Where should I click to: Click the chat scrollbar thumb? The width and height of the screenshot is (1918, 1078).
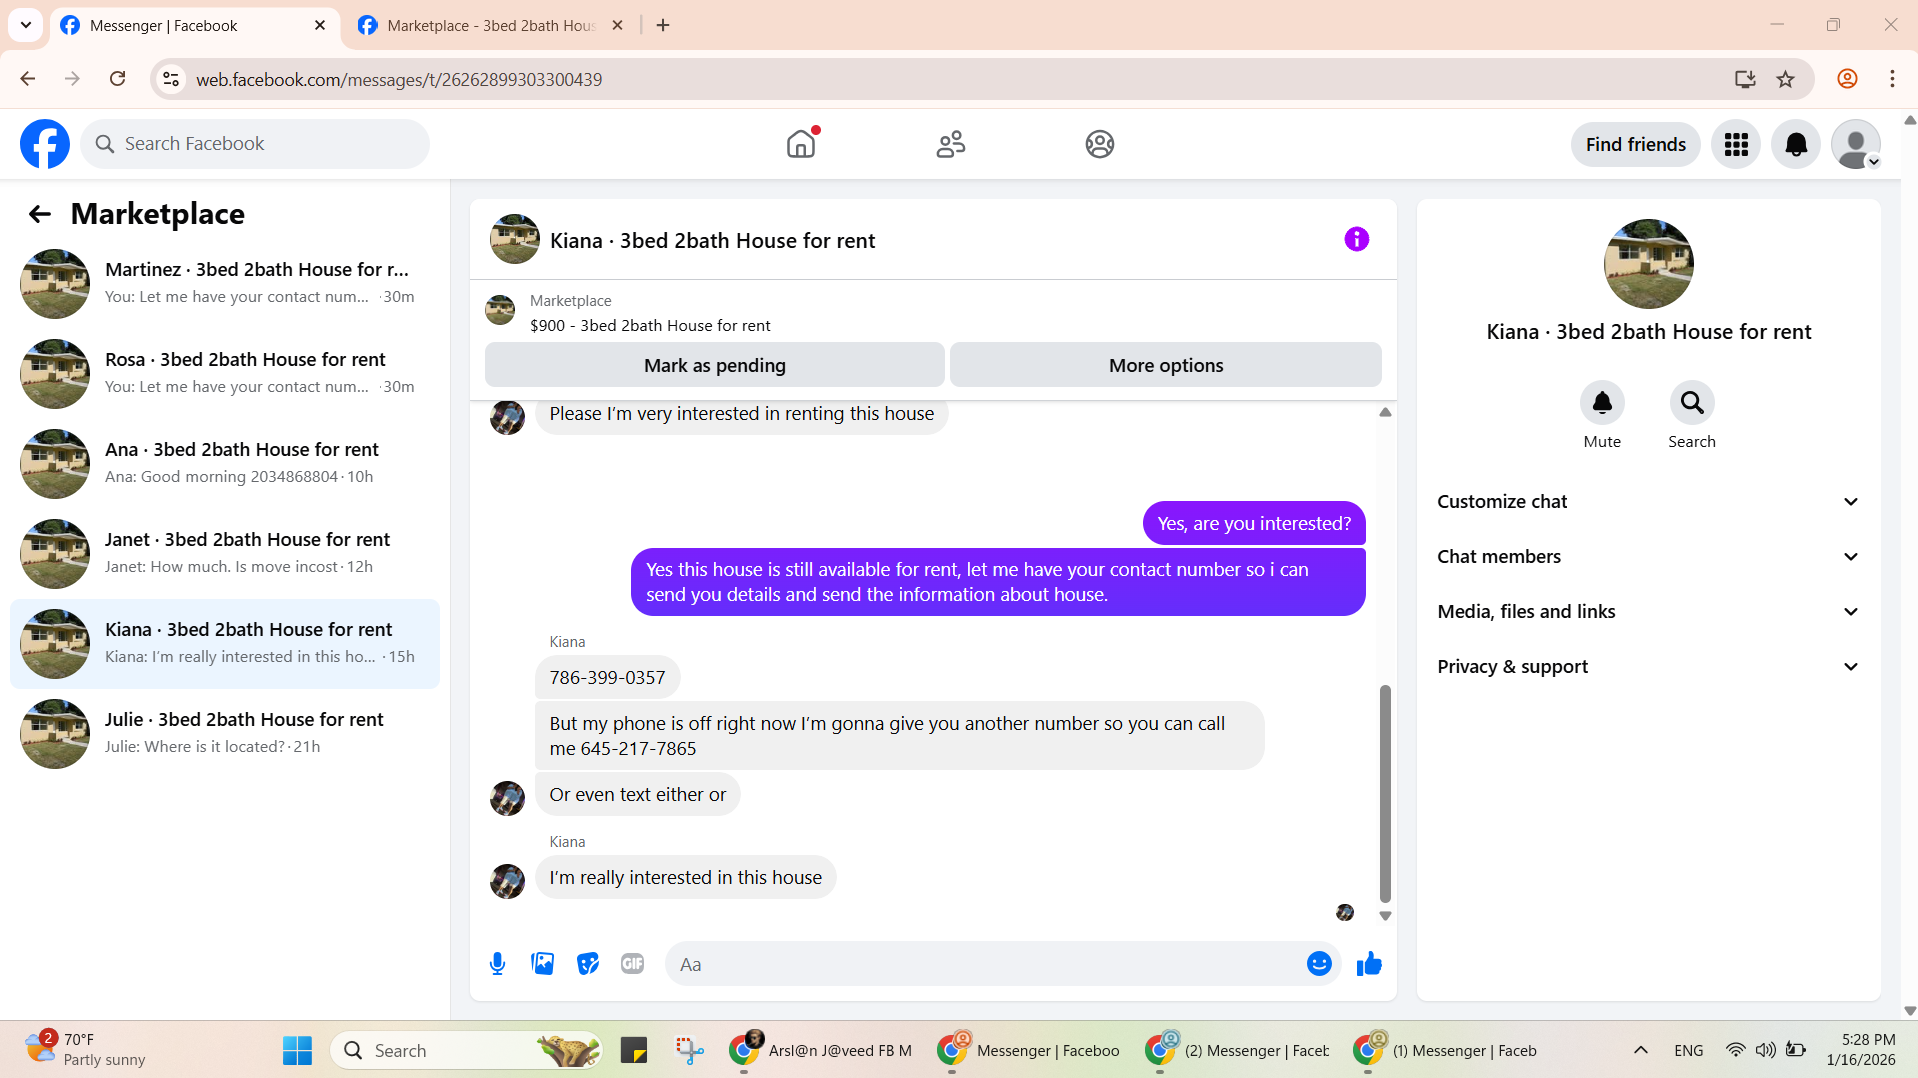tap(1385, 793)
